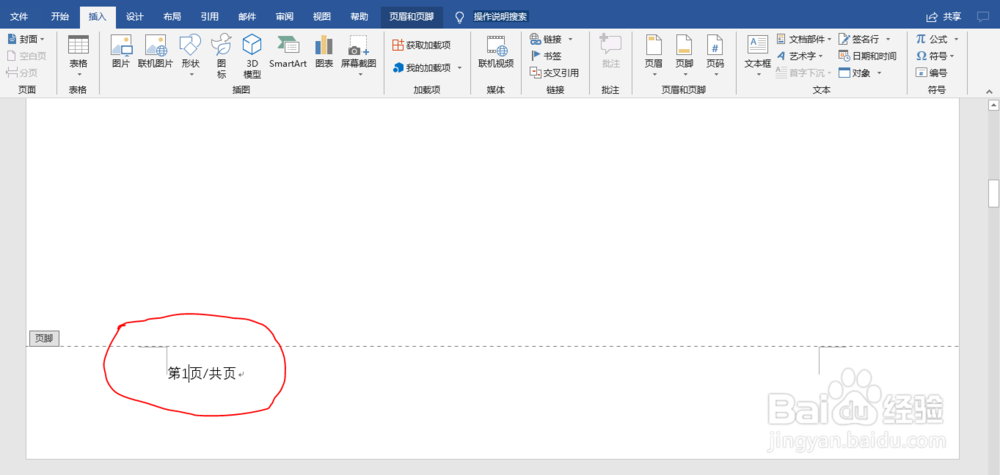Click the 页脚 footer label tag

(x=44, y=339)
